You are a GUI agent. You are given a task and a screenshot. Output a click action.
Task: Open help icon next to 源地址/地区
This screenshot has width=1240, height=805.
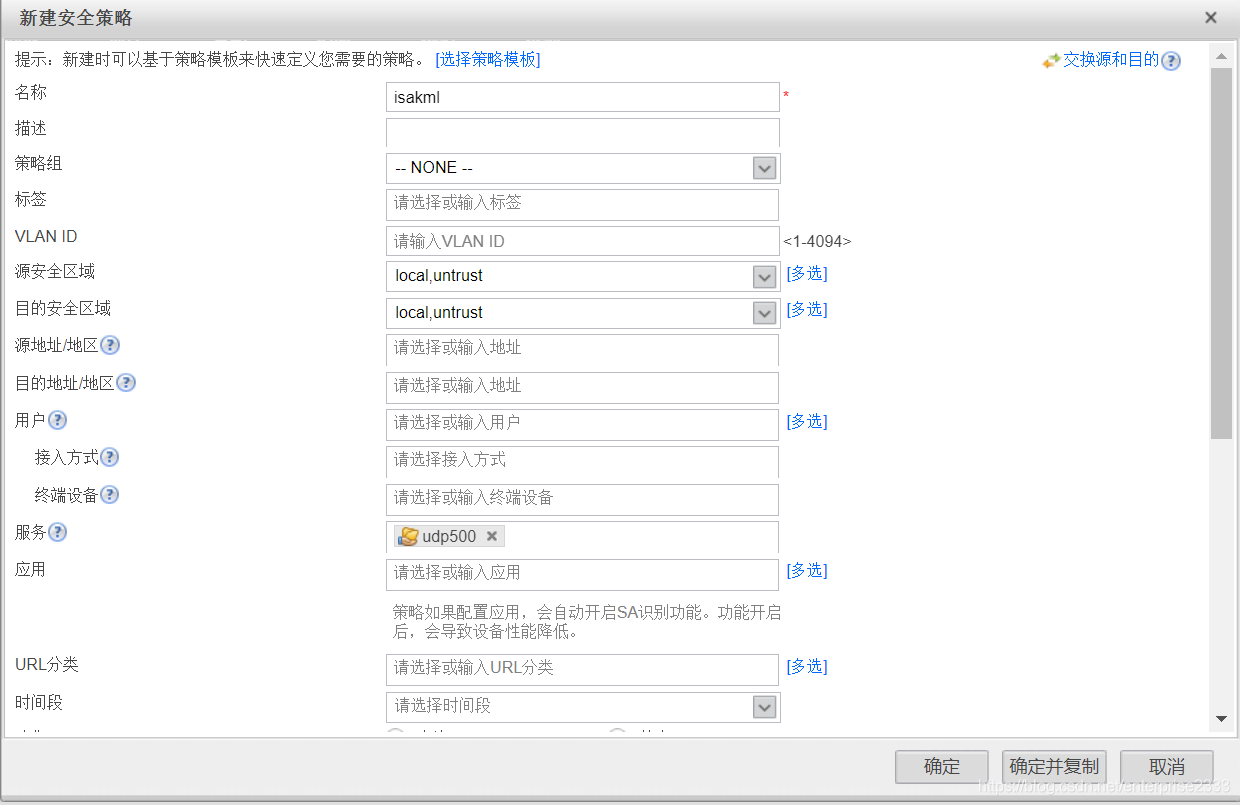coord(110,346)
